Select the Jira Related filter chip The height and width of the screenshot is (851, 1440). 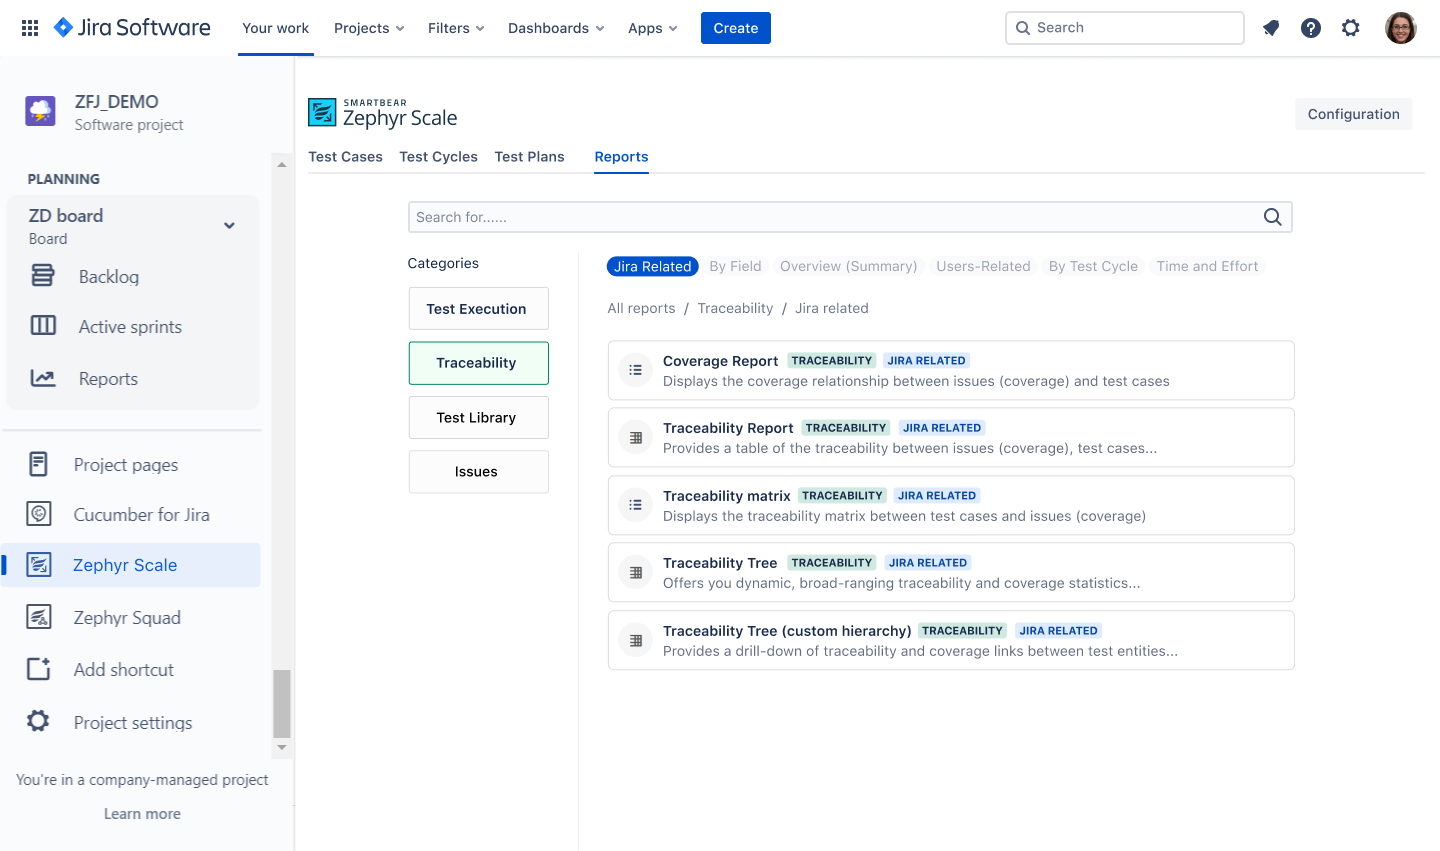(x=653, y=266)
